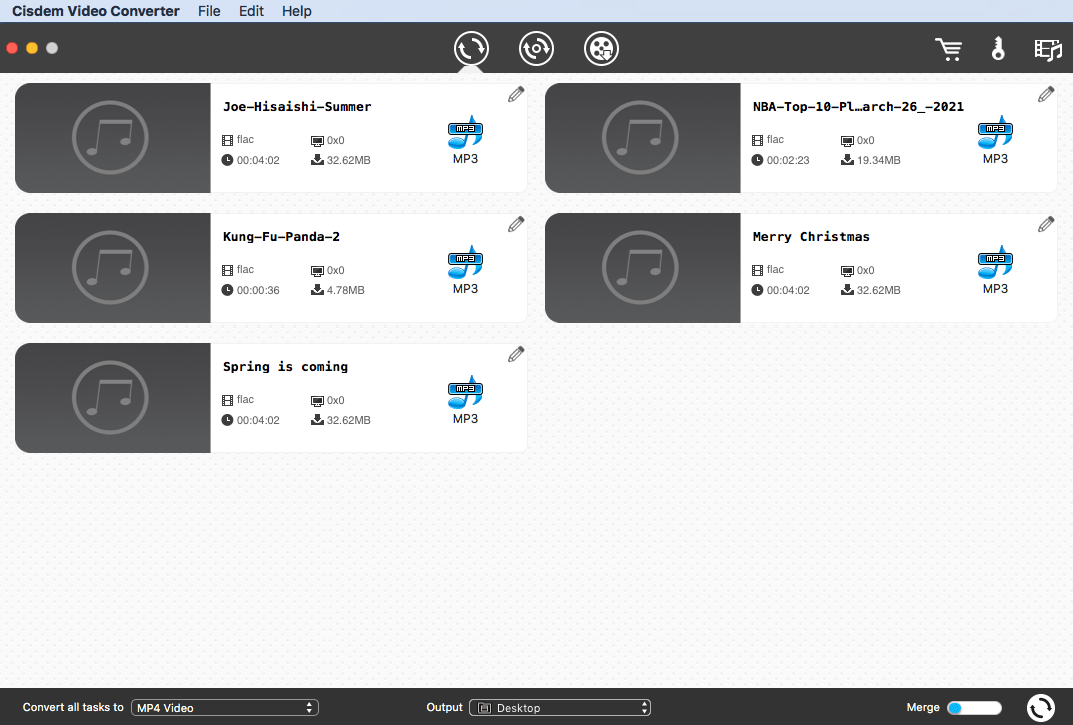
Task: Select the Merry Christmas music thumbnail
Action: [x=643, y=268]
